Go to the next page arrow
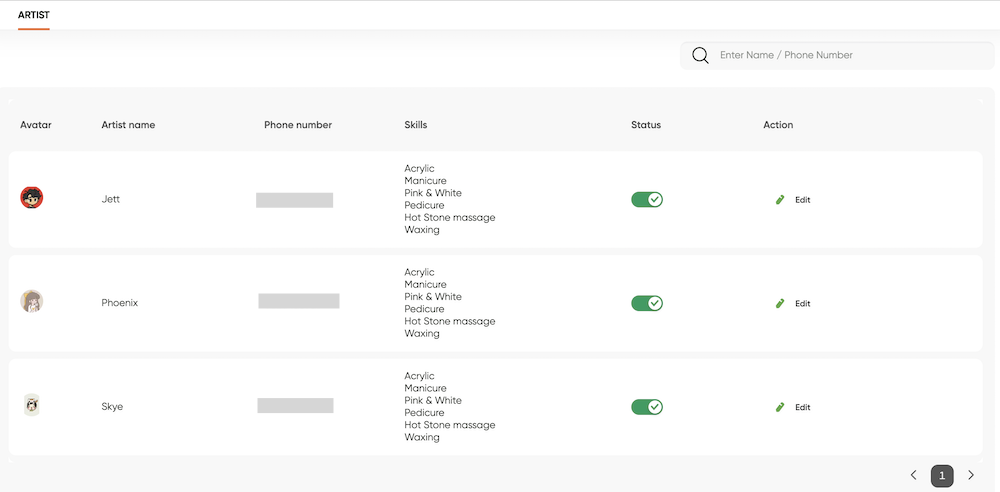 [x=971, y=475]
